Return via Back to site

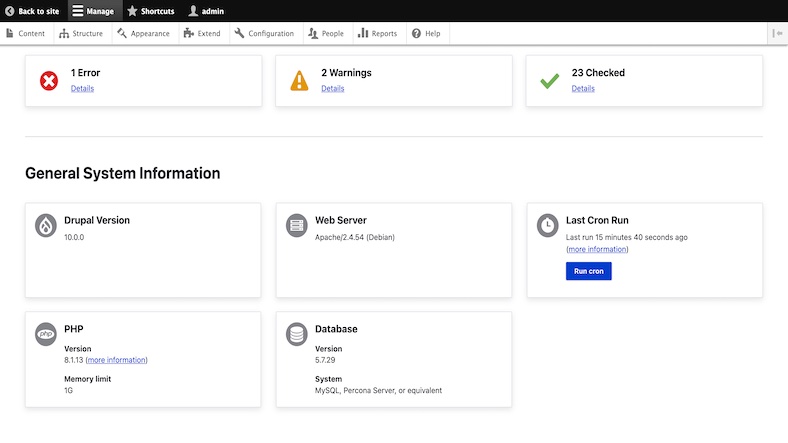(x=32, y=11)
